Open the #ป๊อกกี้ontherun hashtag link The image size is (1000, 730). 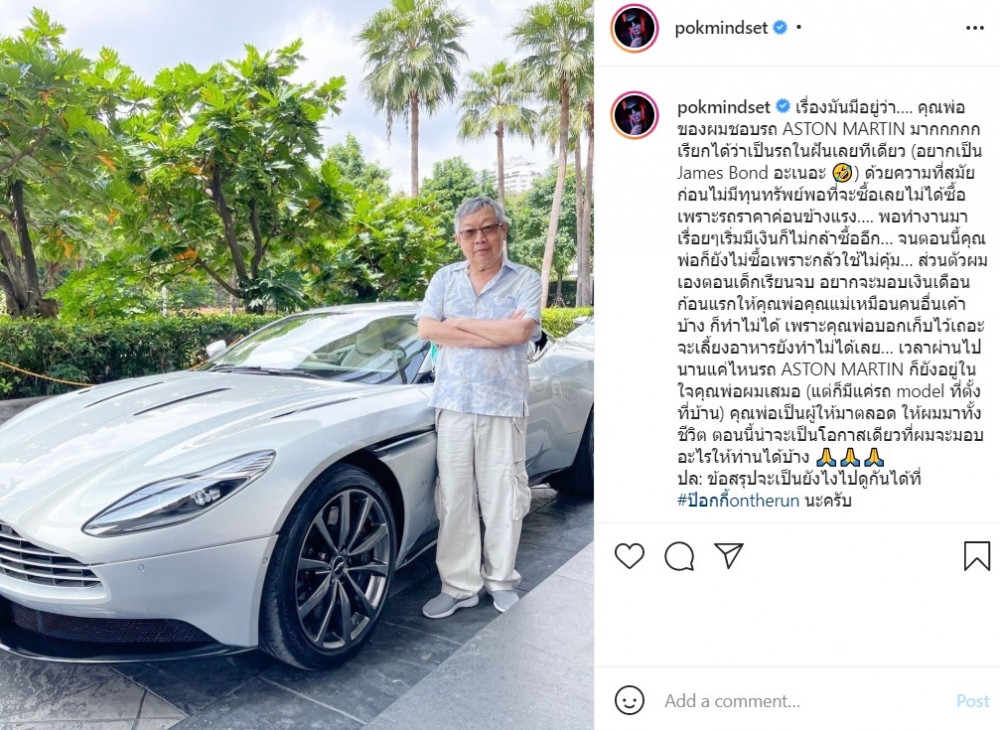tap(738, 500)
